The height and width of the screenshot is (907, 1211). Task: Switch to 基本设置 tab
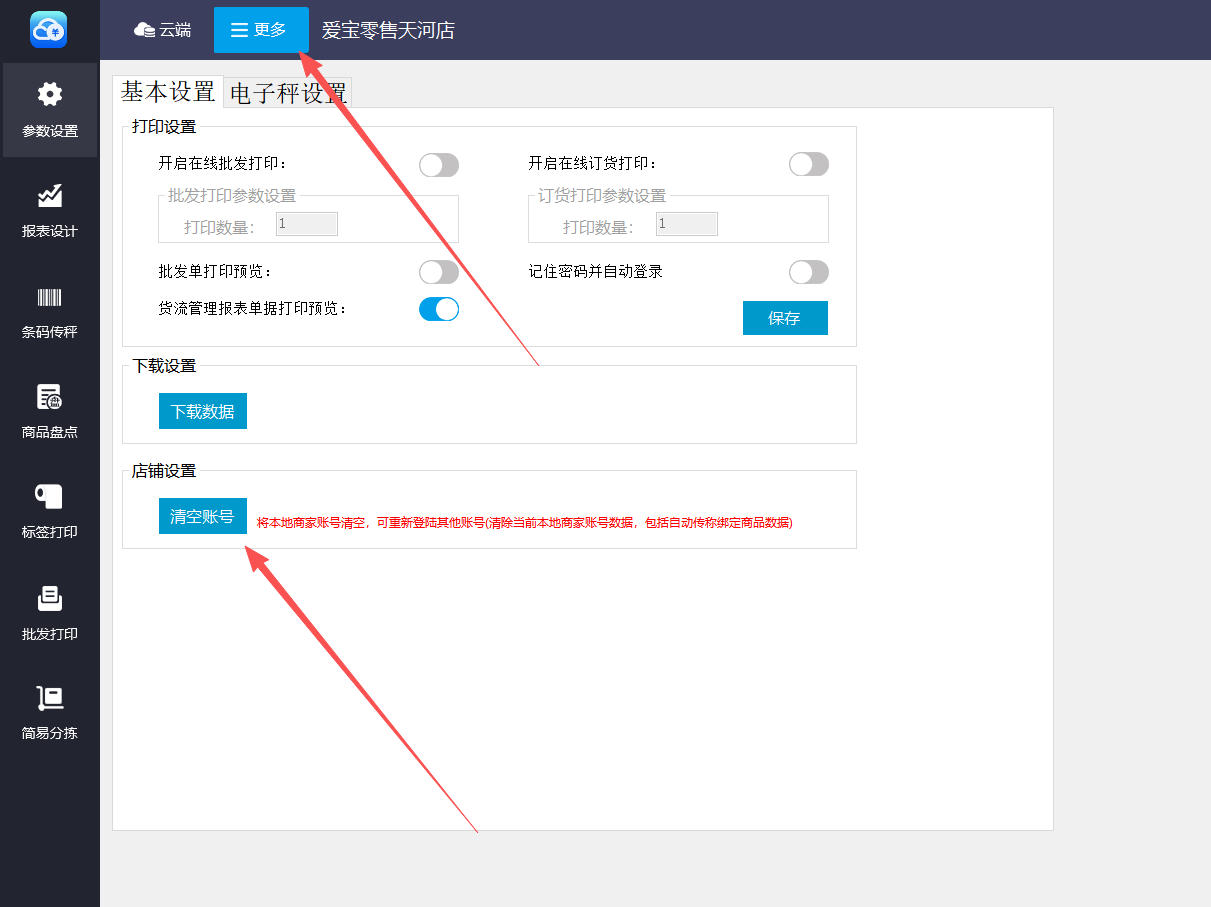tap(168, 92)
